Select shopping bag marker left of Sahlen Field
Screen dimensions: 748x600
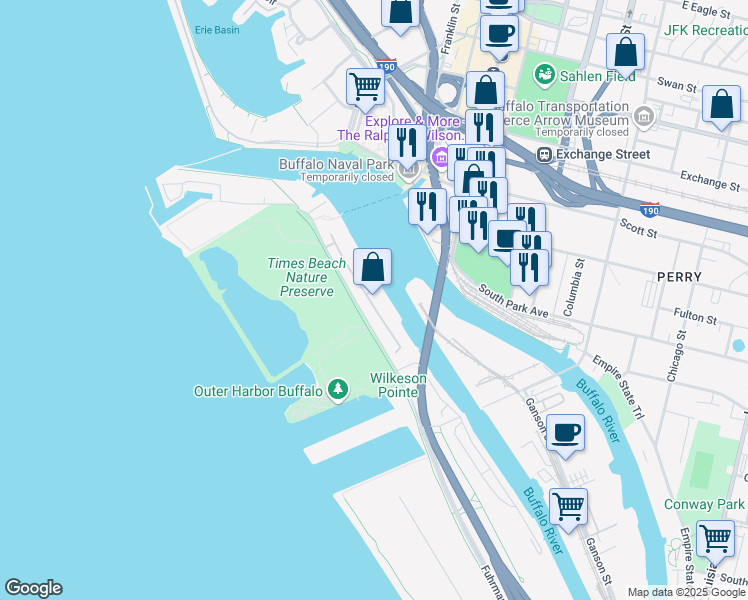click(x=485, y=89)
